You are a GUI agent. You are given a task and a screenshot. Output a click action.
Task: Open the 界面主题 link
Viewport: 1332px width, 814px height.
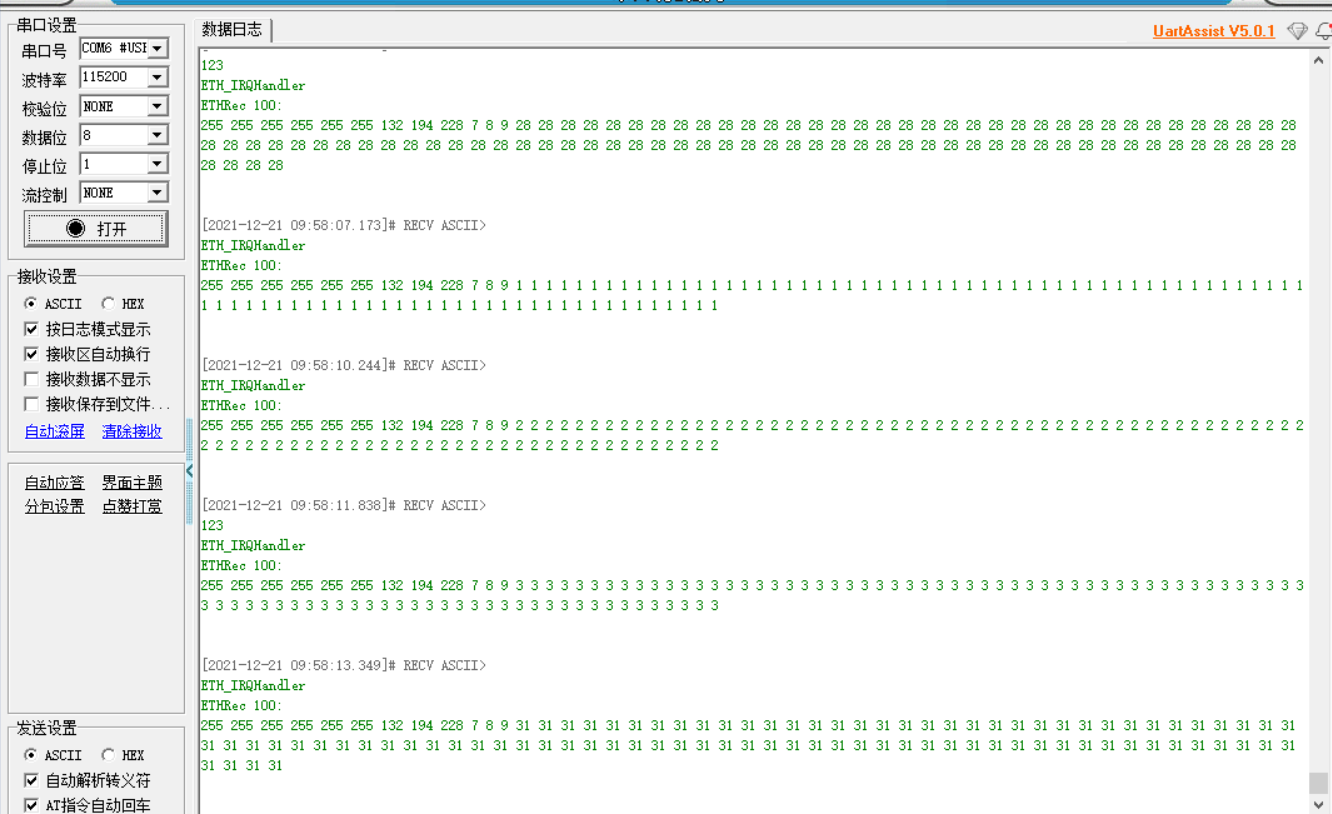(132, 483)
